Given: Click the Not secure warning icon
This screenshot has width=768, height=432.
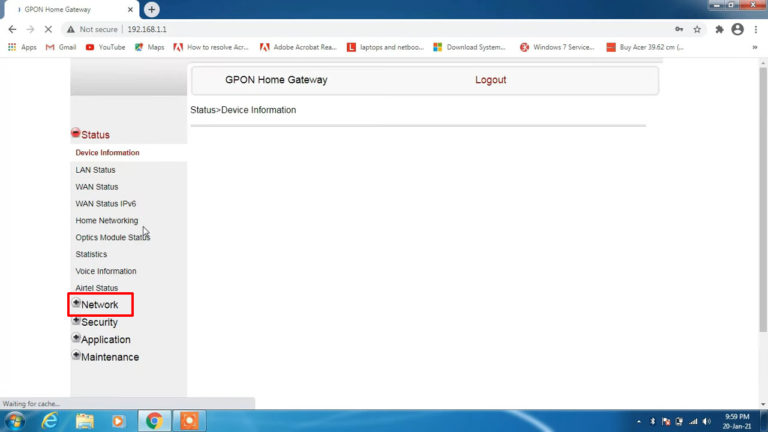Looking at the screenshot, I should [x=71, y=29].
